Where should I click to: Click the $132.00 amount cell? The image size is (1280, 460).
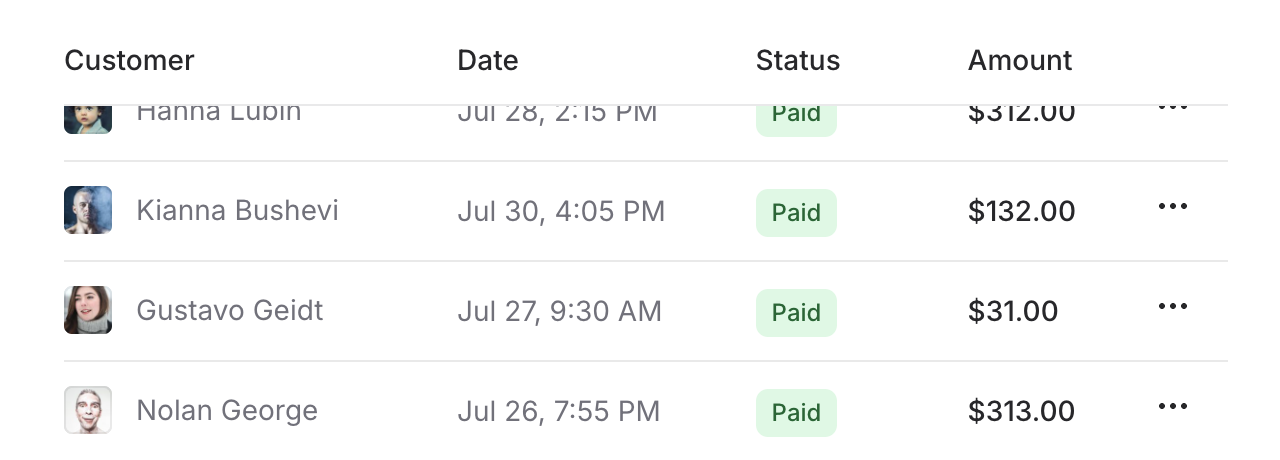click(x=1022, y=212)
